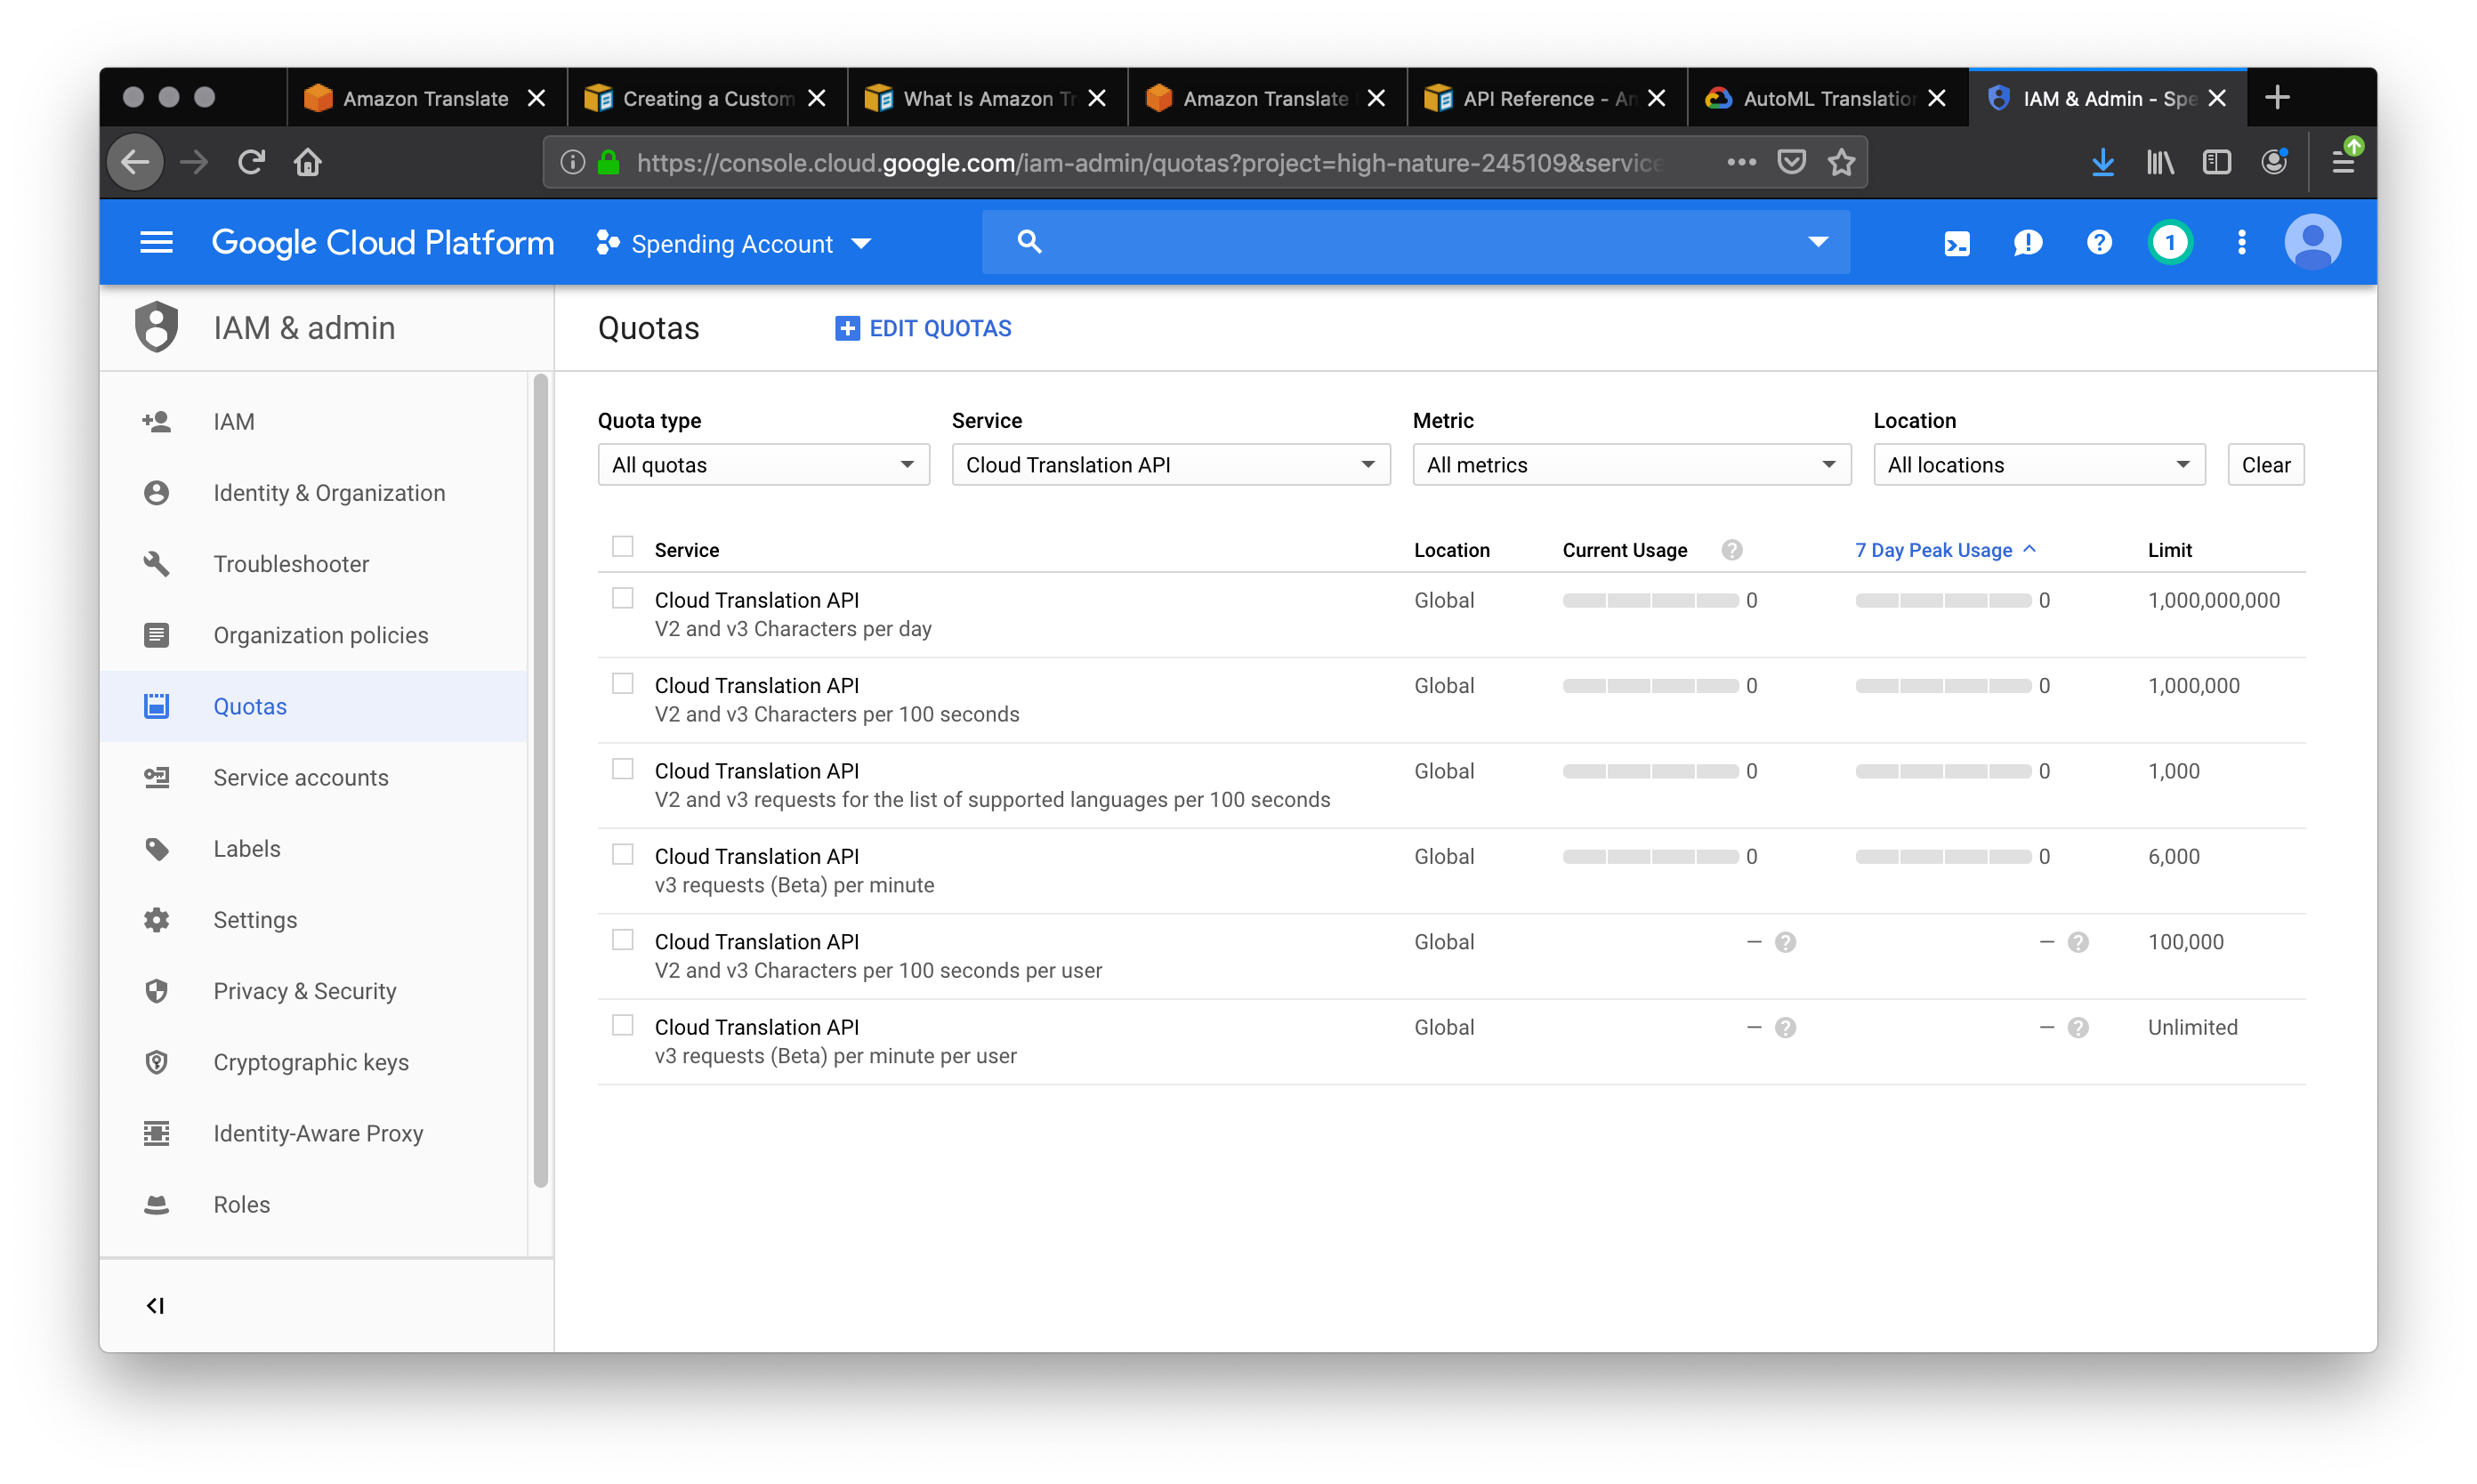This screenshot has height=1484, width=2477.
Task: Open the Metric dropdown showing All metrics
Action: pos(1631,465)
